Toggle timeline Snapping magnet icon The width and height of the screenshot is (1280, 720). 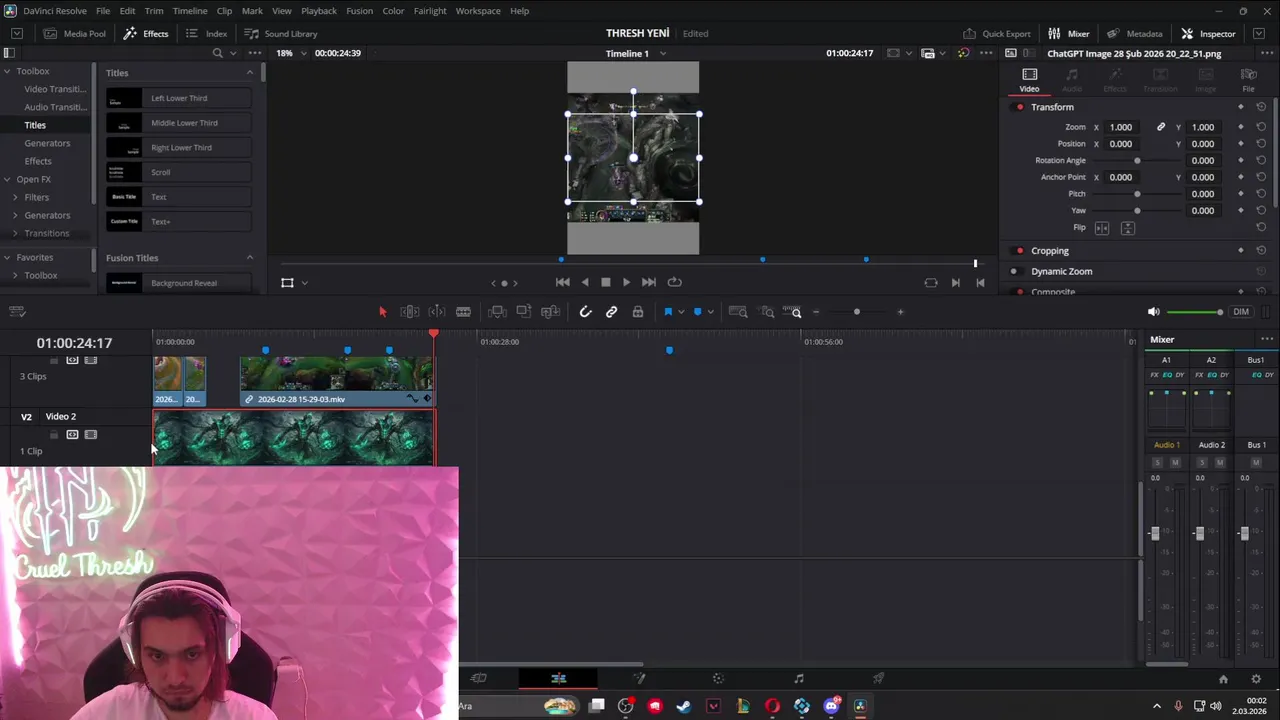[x=586, y=312]
